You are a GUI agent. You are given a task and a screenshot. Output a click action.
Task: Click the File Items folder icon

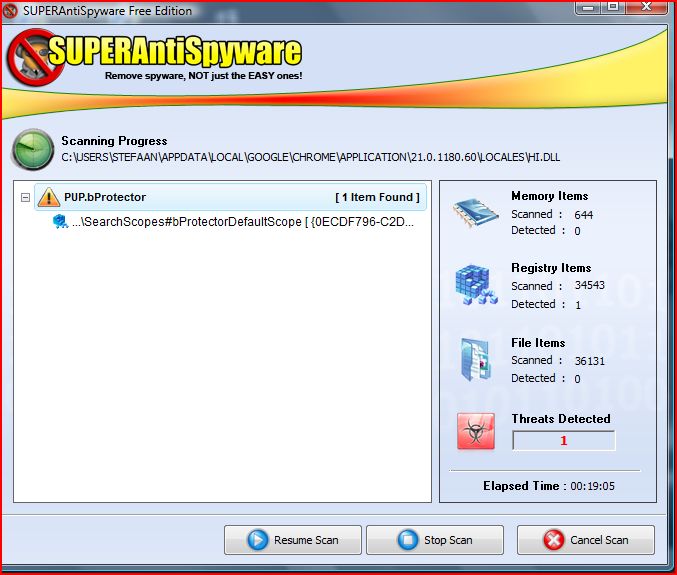[x=476, y=360]
